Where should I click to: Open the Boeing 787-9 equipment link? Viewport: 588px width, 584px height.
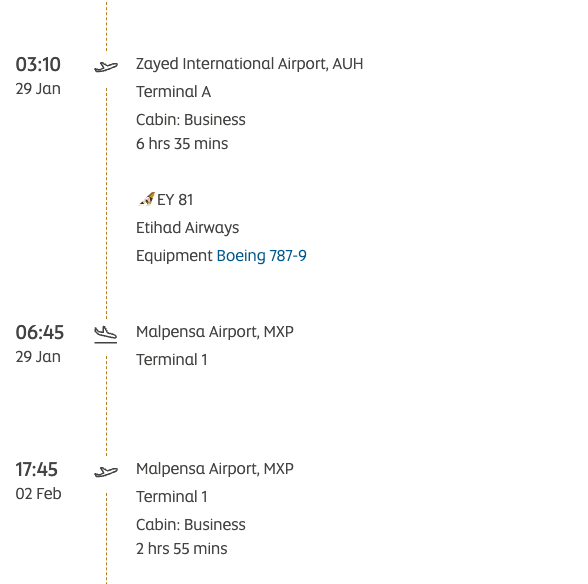(x=261, y=256)
